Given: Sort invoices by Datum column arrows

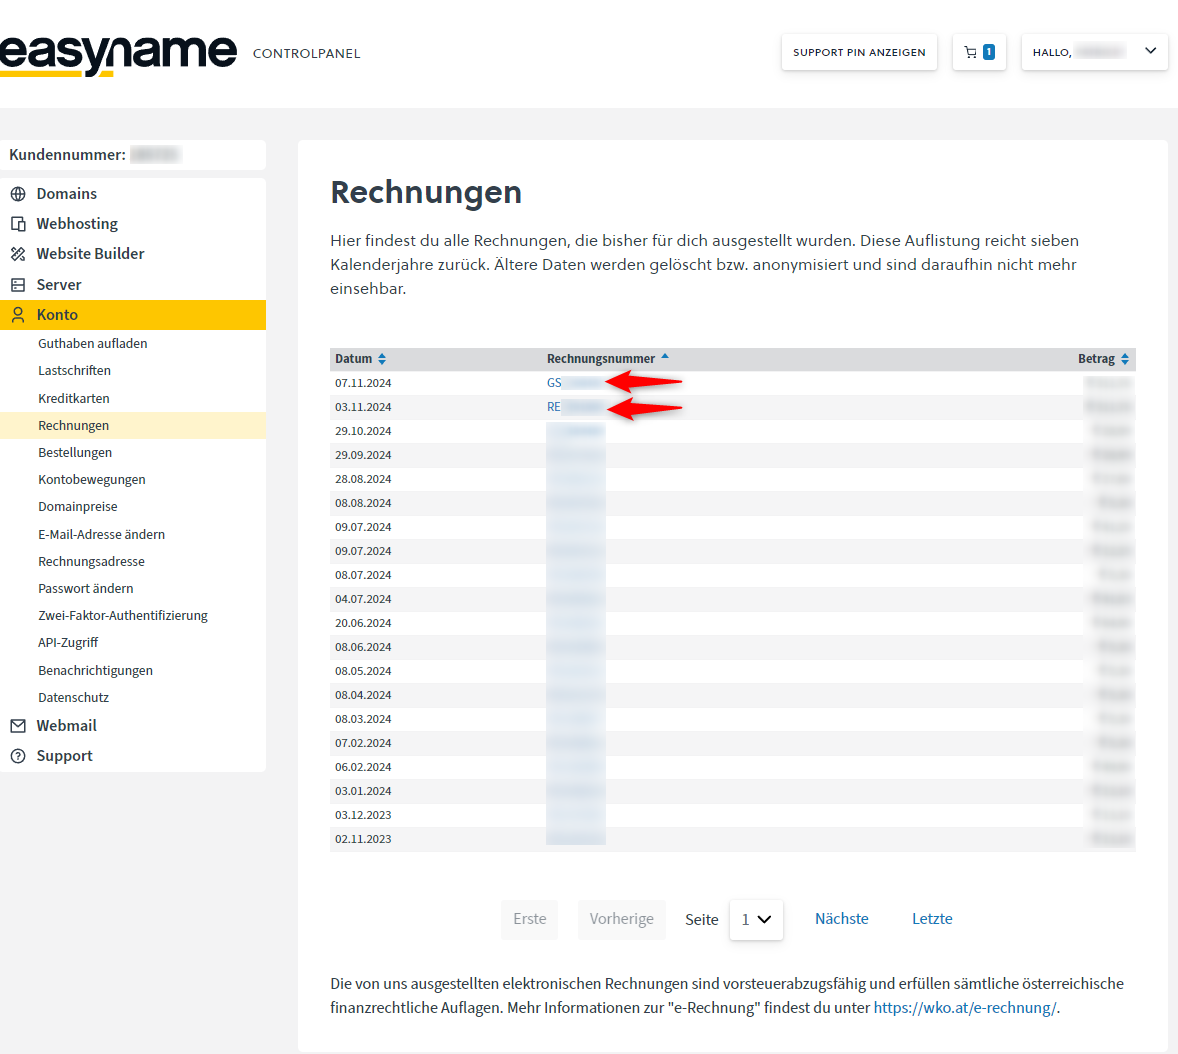Looking at the screenshot, I should pos(382,359).
